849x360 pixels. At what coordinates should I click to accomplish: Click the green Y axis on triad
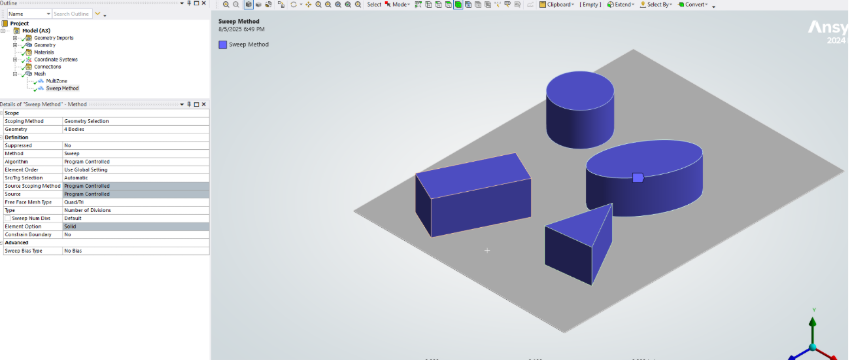(813, 328)
